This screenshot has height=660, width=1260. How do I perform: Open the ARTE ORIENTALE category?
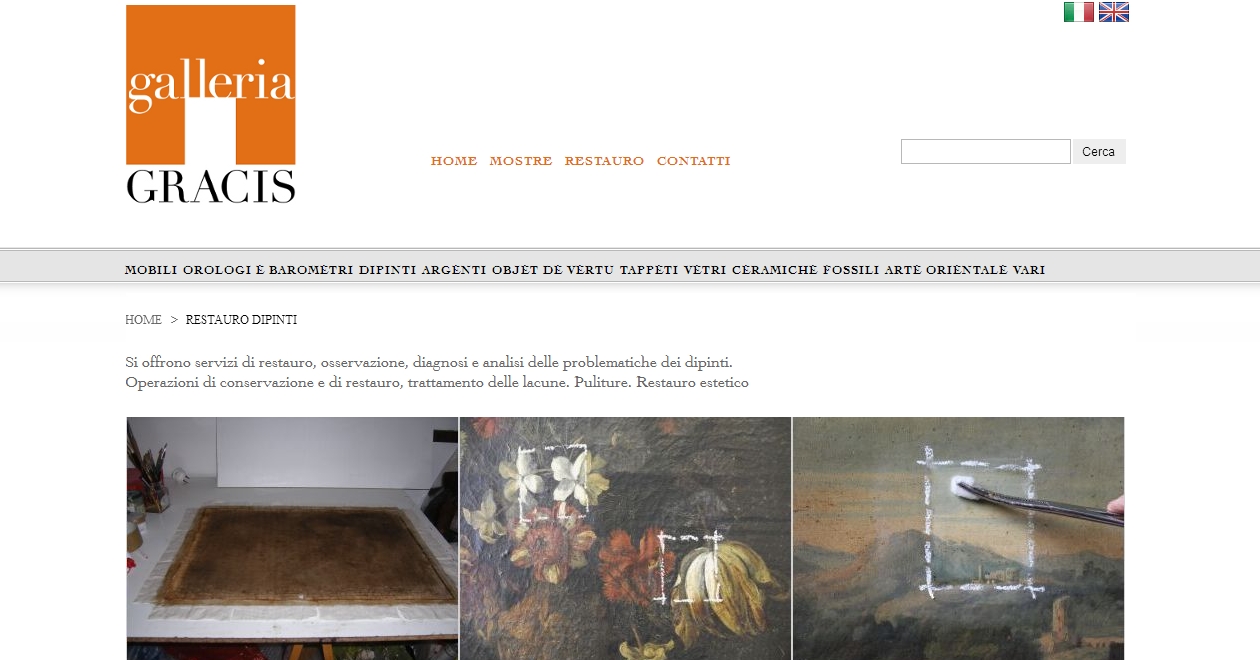click(x=946, y=270)
